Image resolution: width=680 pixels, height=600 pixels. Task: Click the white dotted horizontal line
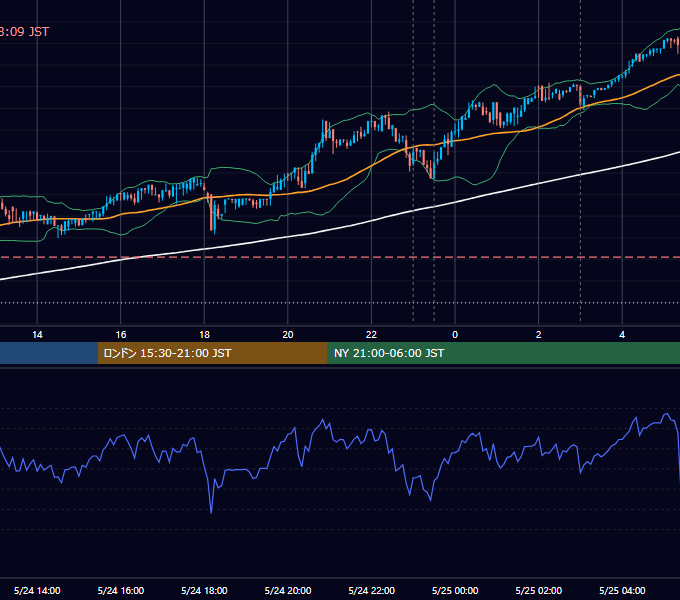coord(340,303)
